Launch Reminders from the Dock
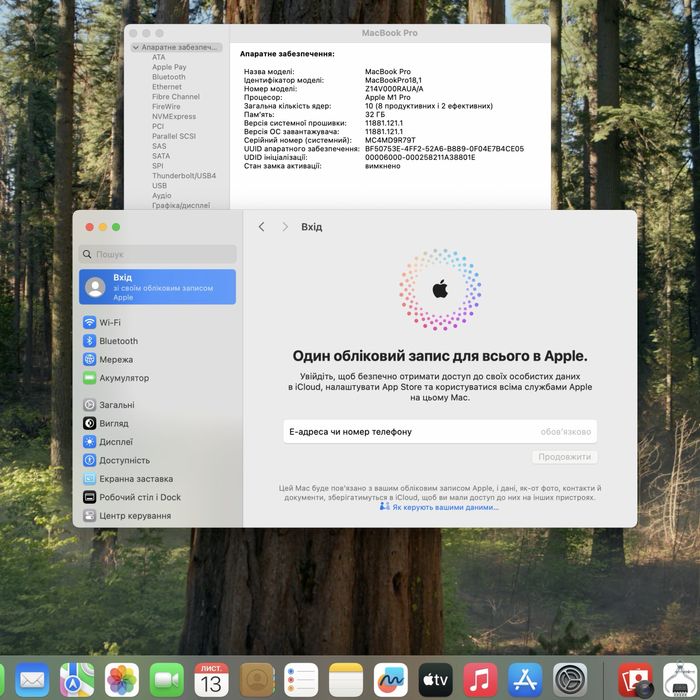700x700 pixels. pyautogui.click(x=301, y=680)
